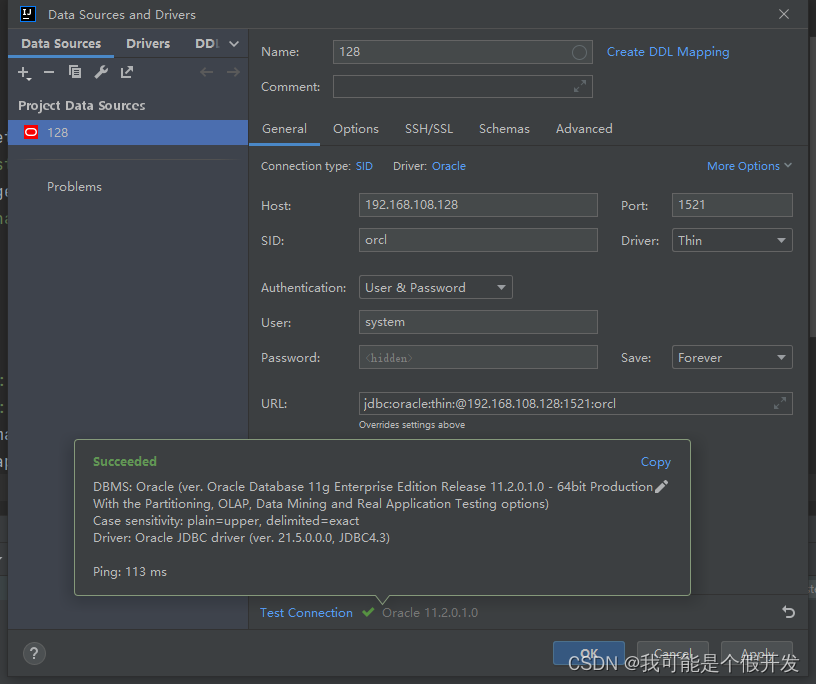Open the Schemas tab
Viewport: 816px width, 684px height.
(x=504, y=129)
